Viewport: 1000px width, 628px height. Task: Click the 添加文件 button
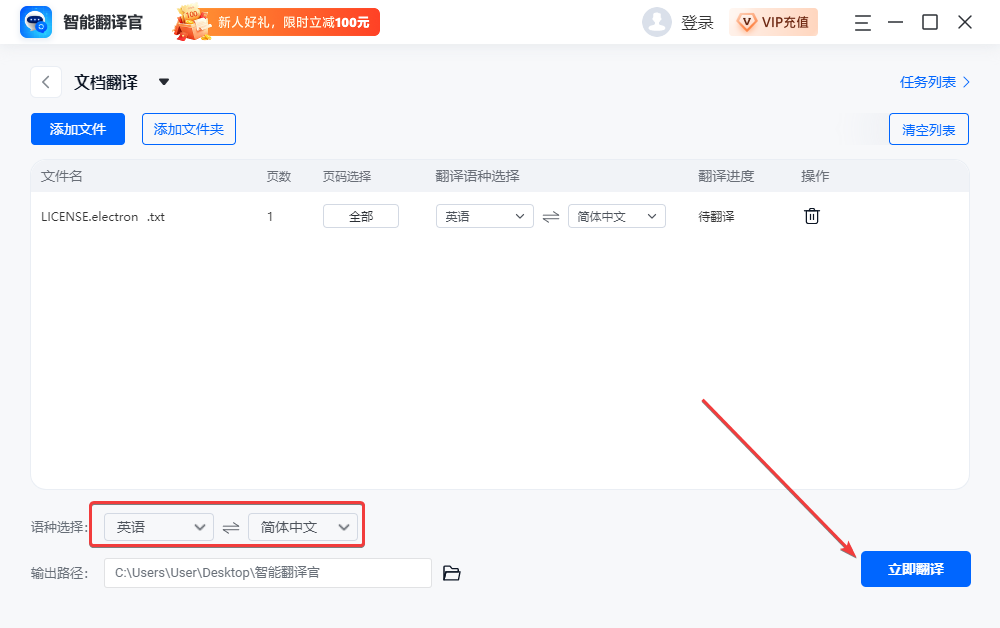point(77,128)
